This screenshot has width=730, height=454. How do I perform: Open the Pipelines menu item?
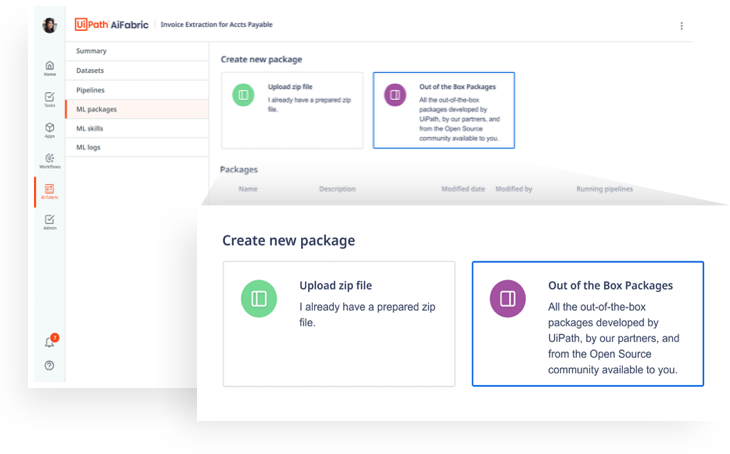tap(137, 90)
